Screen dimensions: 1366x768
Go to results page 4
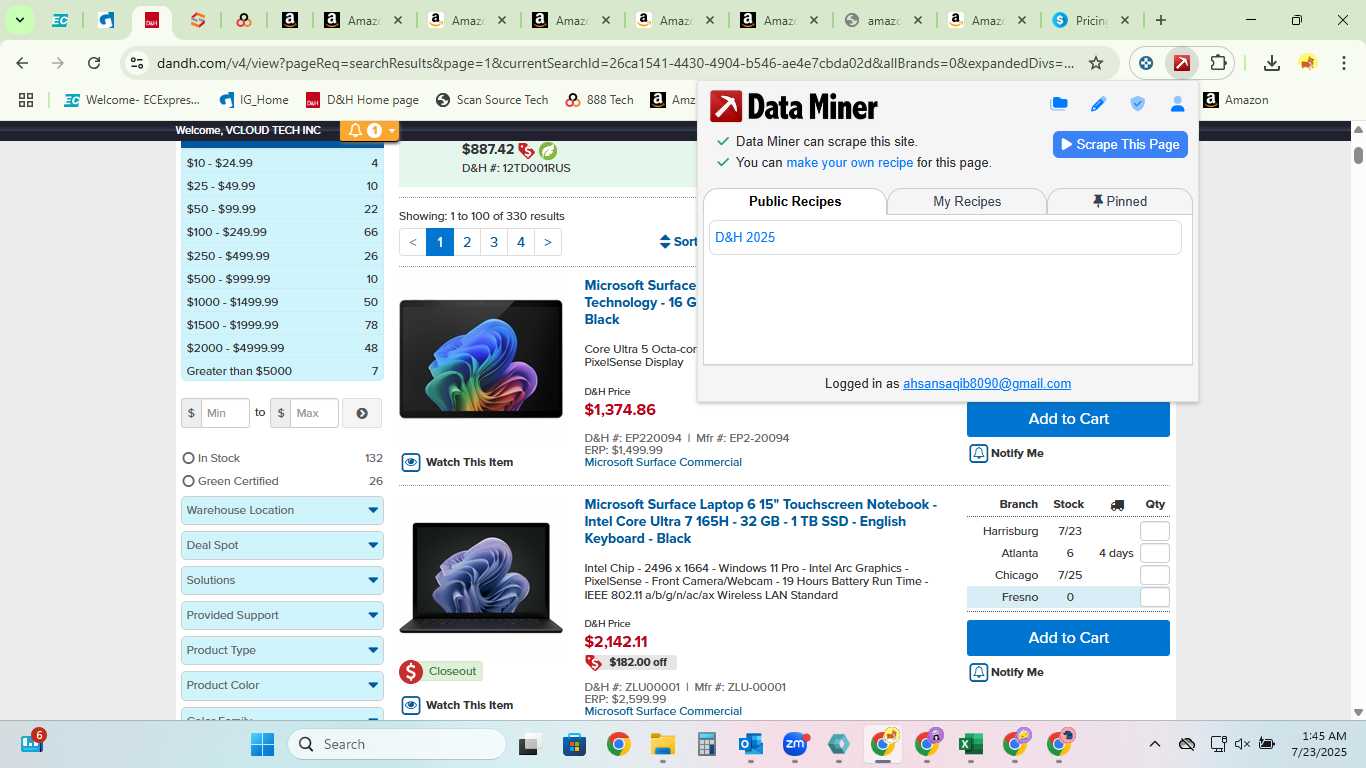(x=521, y=242)
